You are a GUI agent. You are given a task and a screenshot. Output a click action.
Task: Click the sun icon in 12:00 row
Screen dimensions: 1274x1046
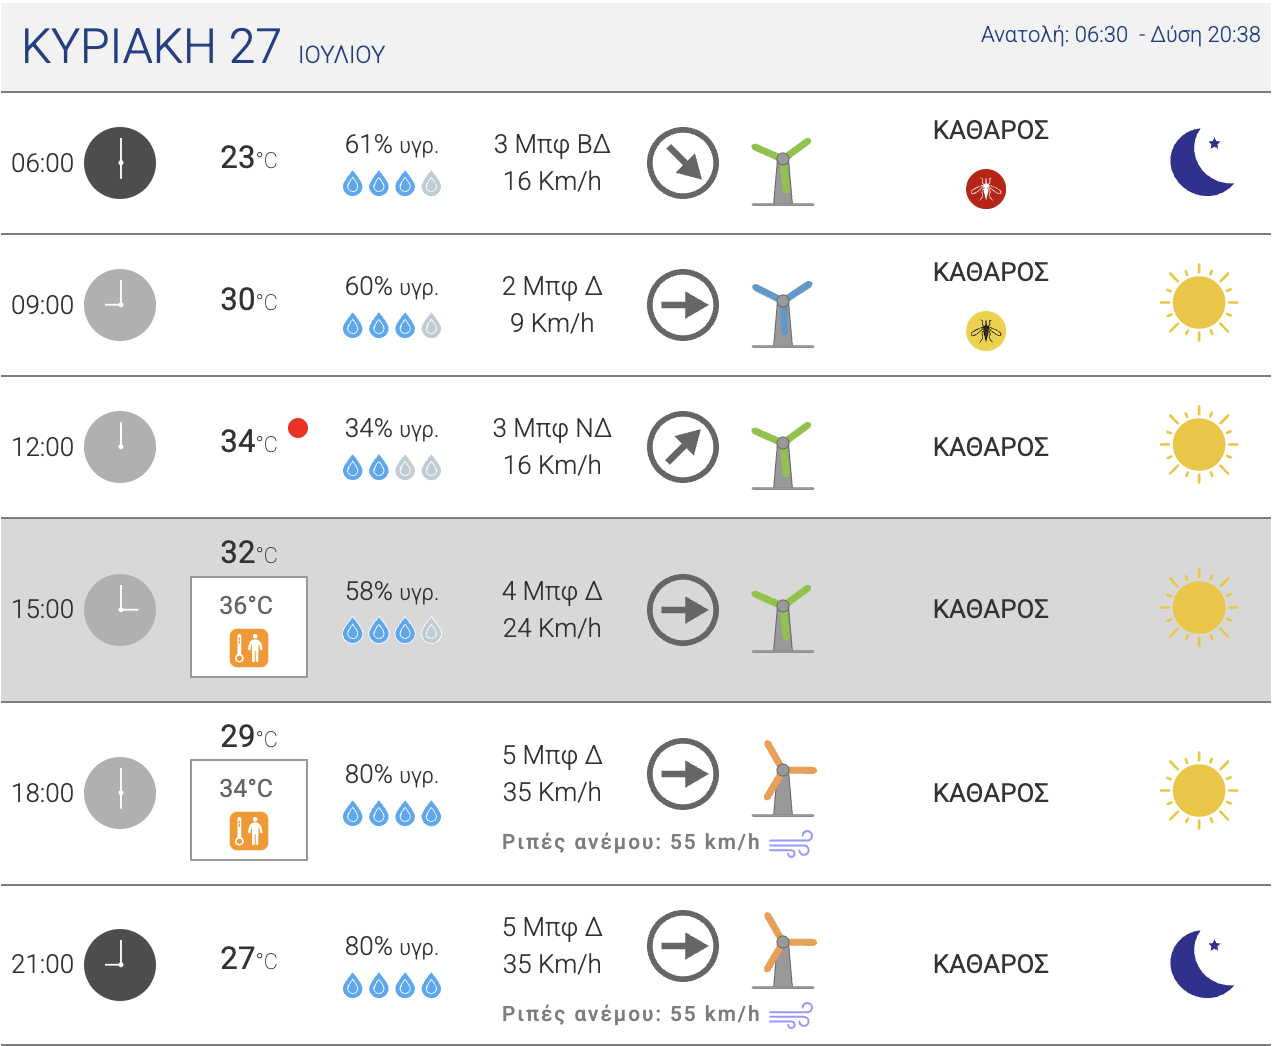[1199, 445]
